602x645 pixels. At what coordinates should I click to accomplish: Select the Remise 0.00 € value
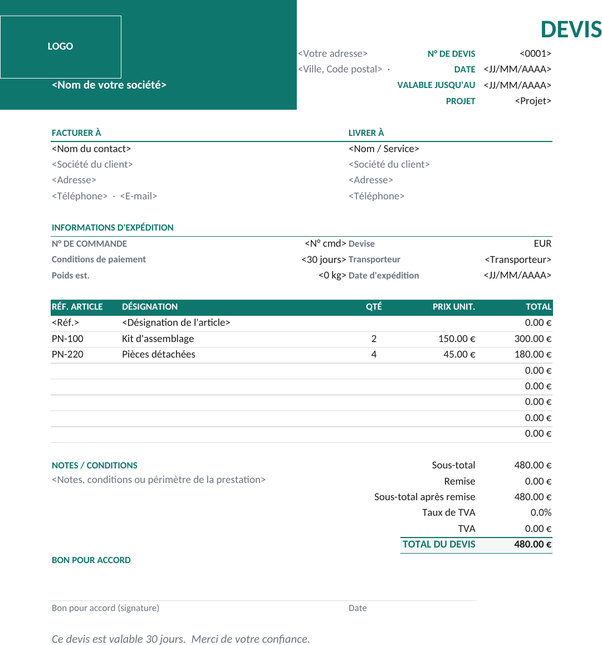538,481
